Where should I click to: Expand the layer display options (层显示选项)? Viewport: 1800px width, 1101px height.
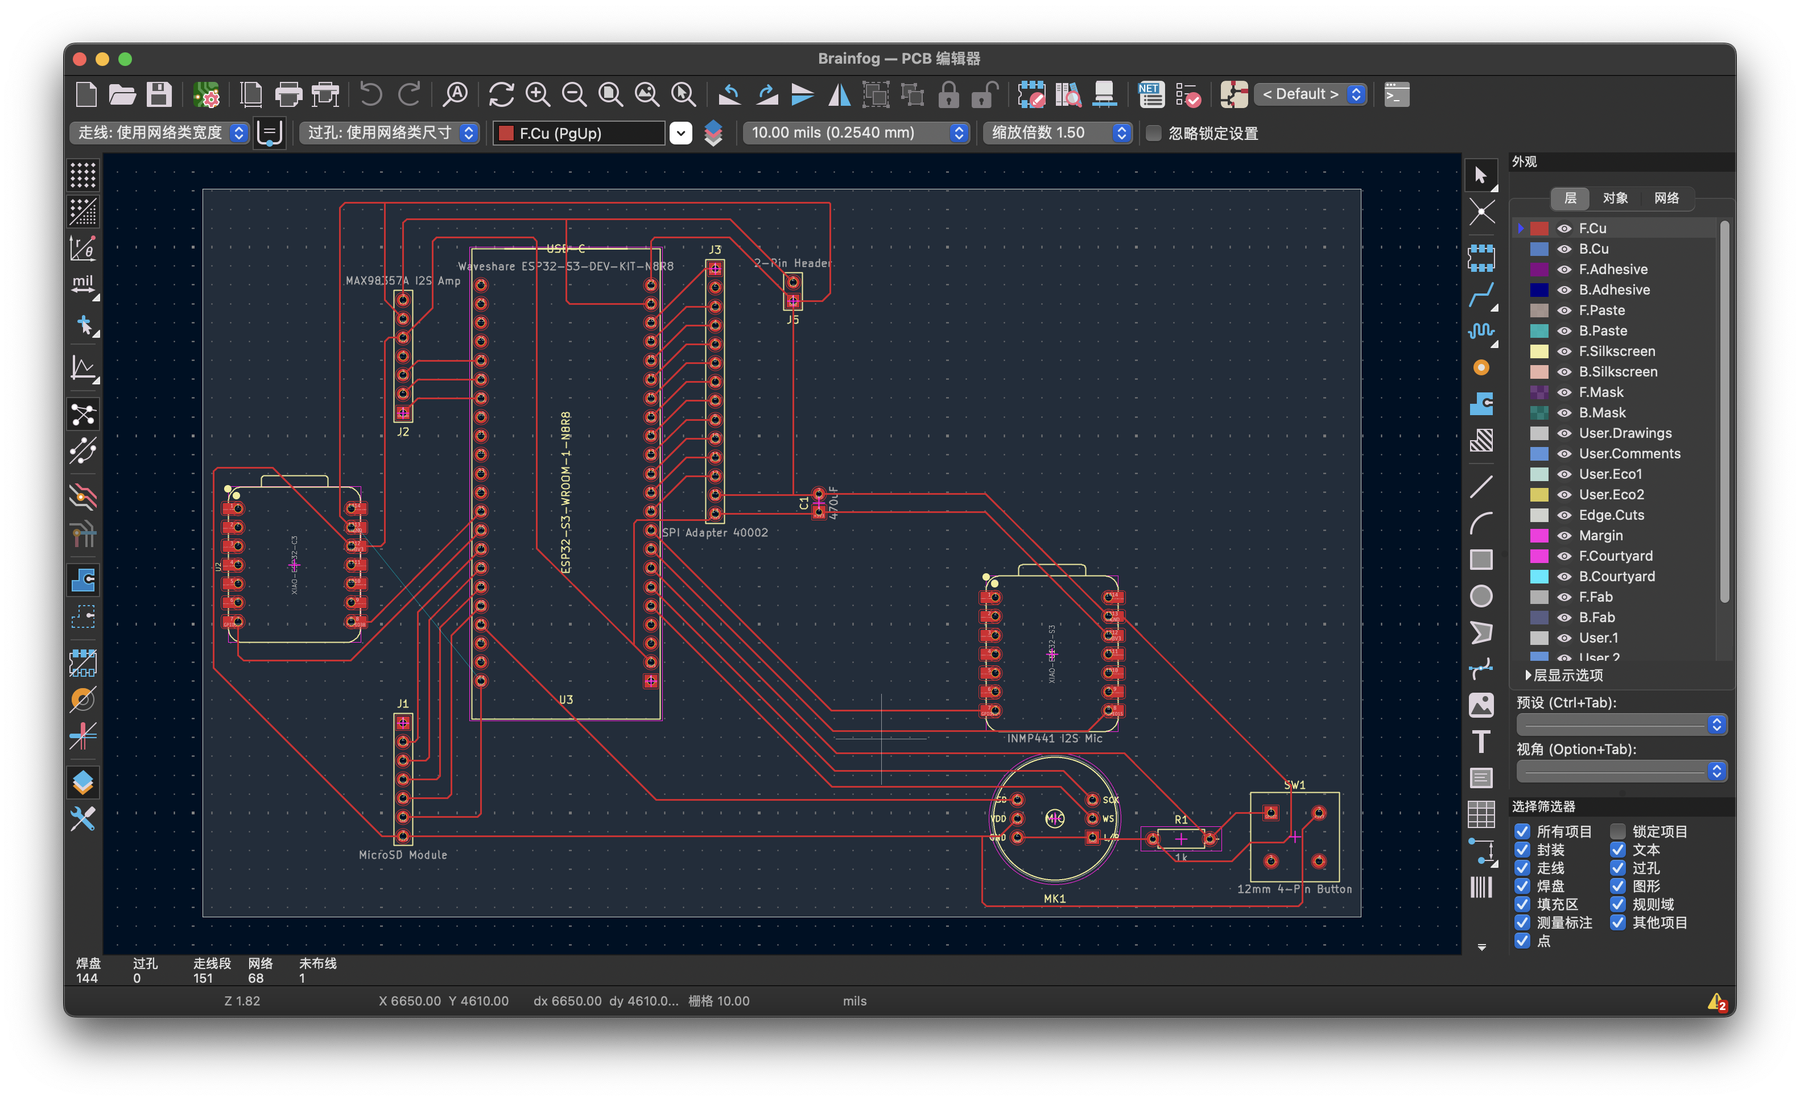coord(1564,676)
